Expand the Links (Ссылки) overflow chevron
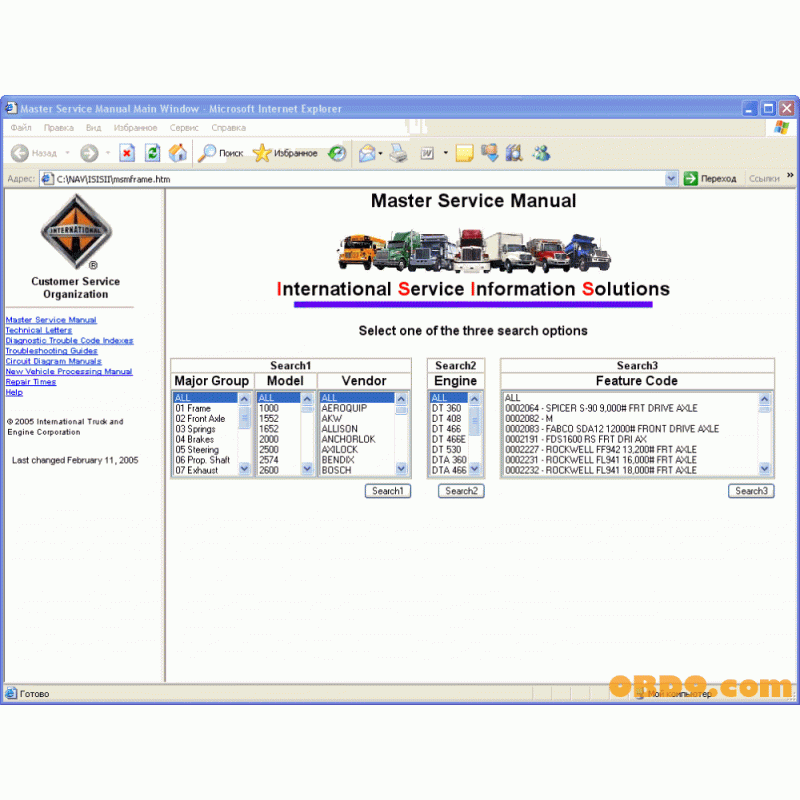800x800 pixels. (790, 176)
